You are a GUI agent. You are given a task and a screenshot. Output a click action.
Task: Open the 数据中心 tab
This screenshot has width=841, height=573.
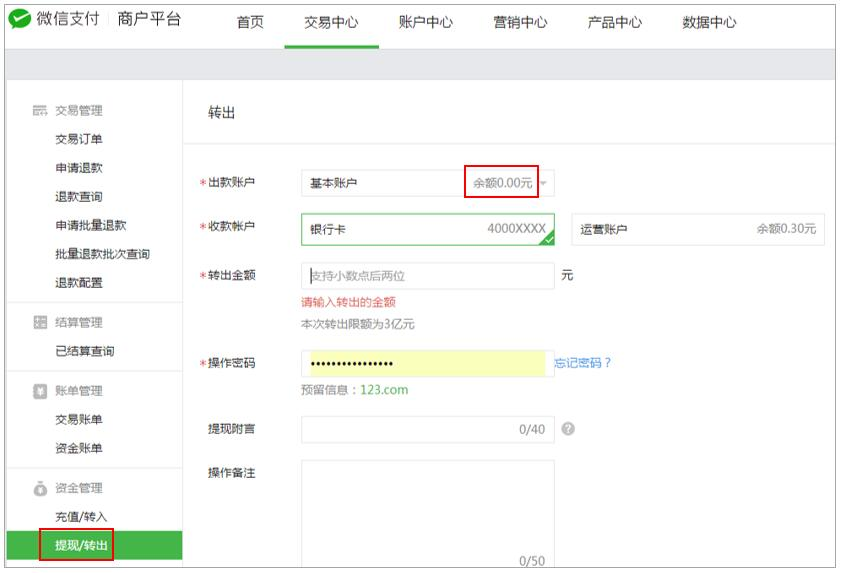click(x=709, y=22)
